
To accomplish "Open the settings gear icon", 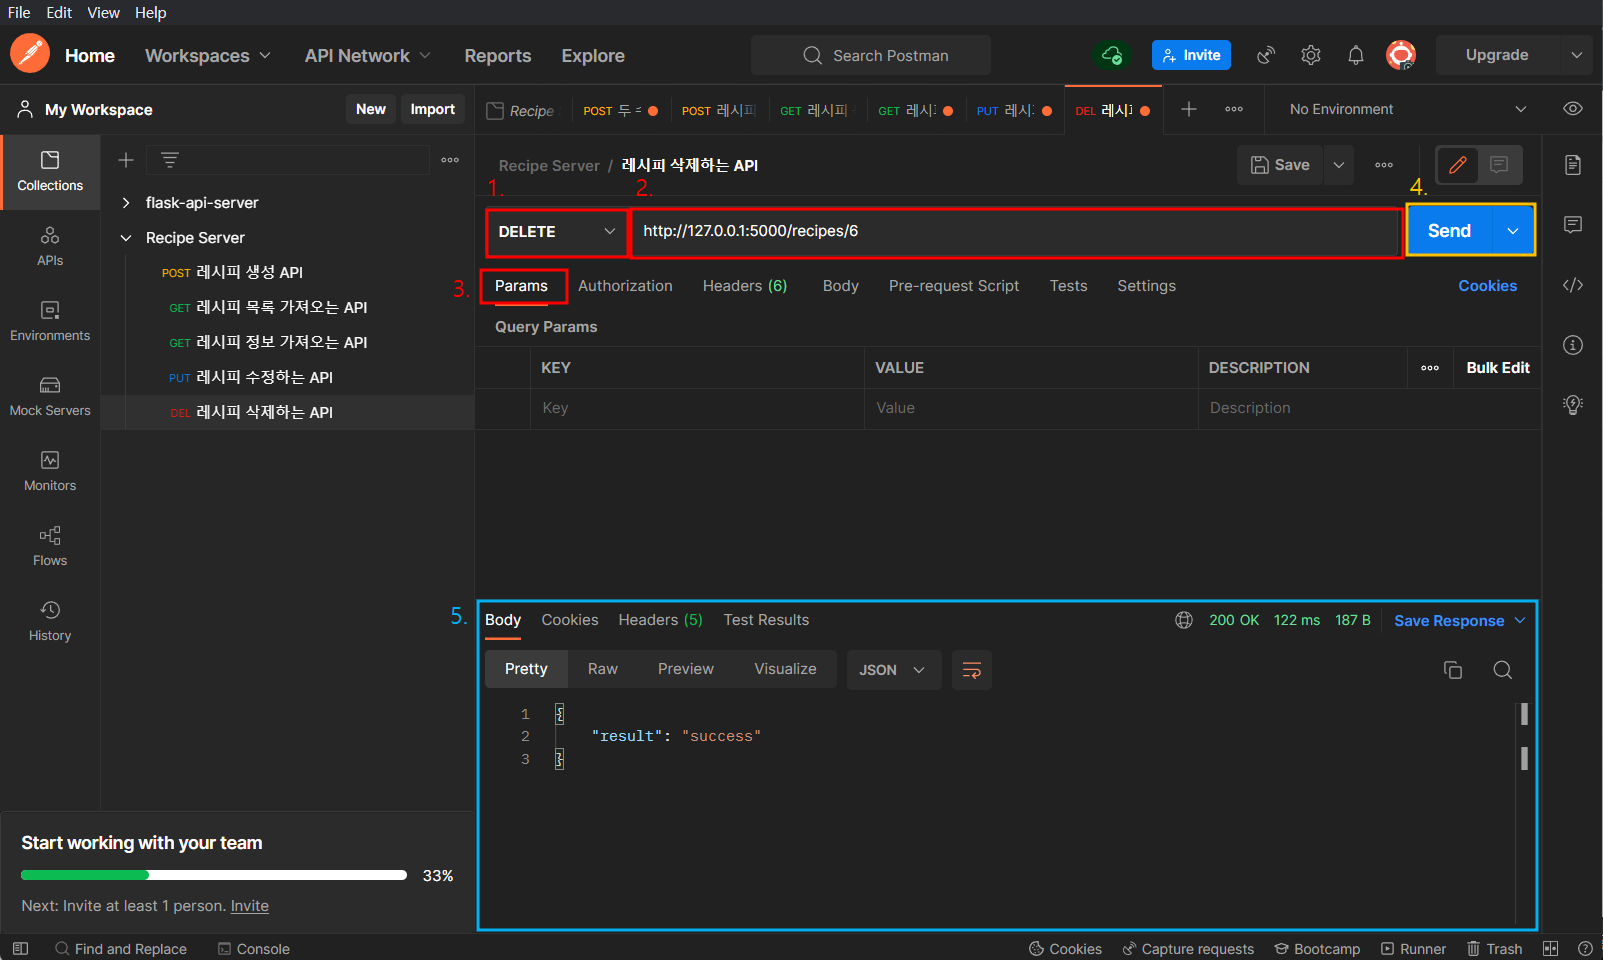I will (1311, 55).
